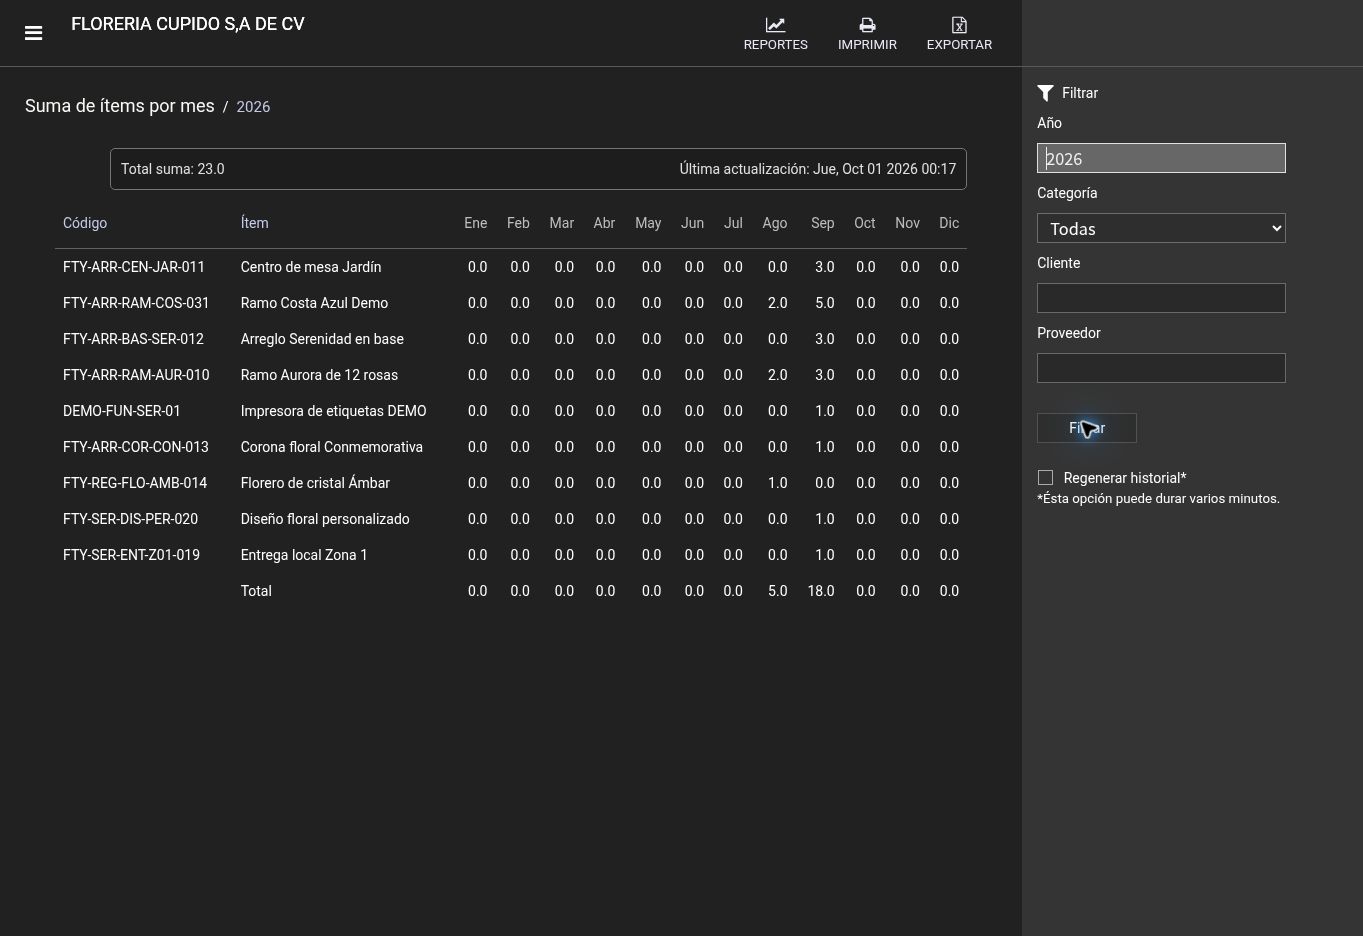Click the Total suma: 23.0 text
The height and width of the screenshot is (936, 1363).
(172, 169)
